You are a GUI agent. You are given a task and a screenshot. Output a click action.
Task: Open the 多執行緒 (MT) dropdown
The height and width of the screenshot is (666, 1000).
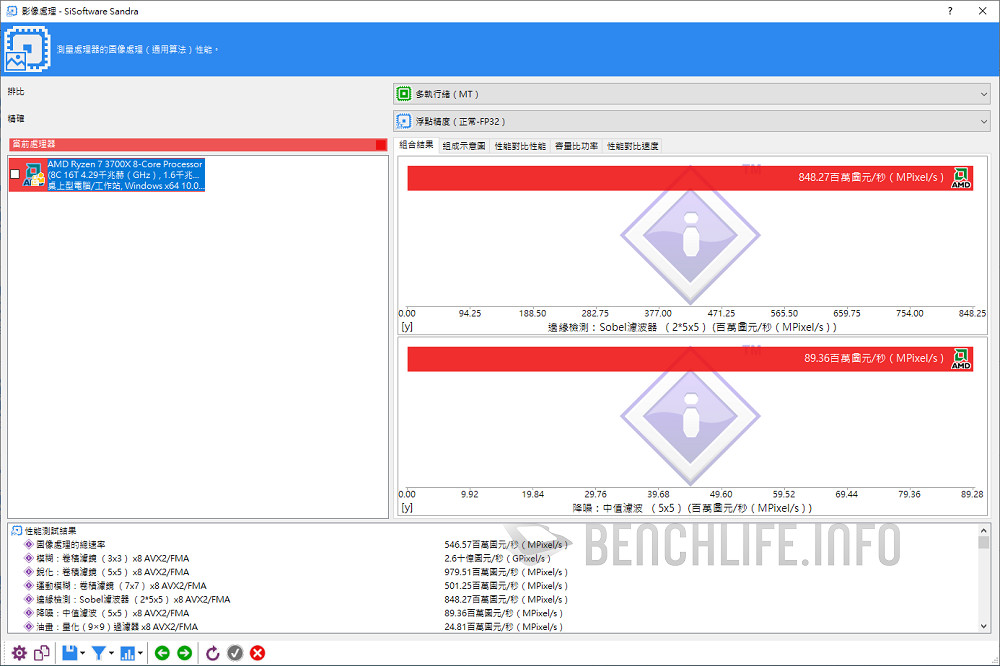691,94
